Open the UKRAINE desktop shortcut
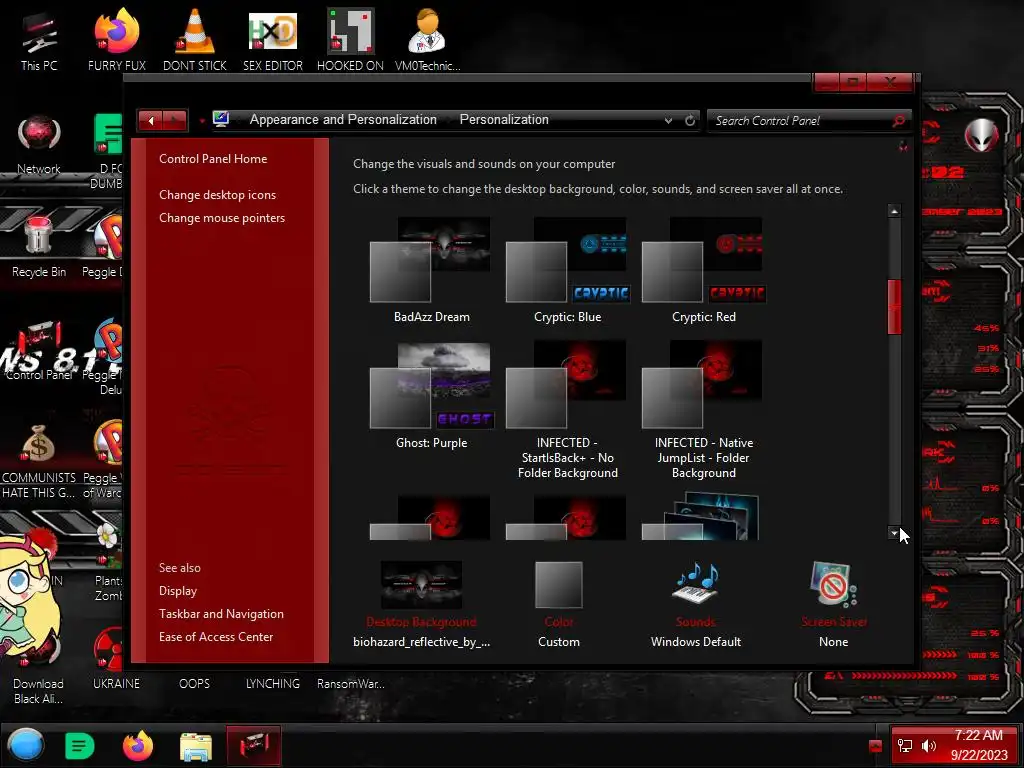The height and width of the screenshot is (768, 1024). (x=116, y=660)
